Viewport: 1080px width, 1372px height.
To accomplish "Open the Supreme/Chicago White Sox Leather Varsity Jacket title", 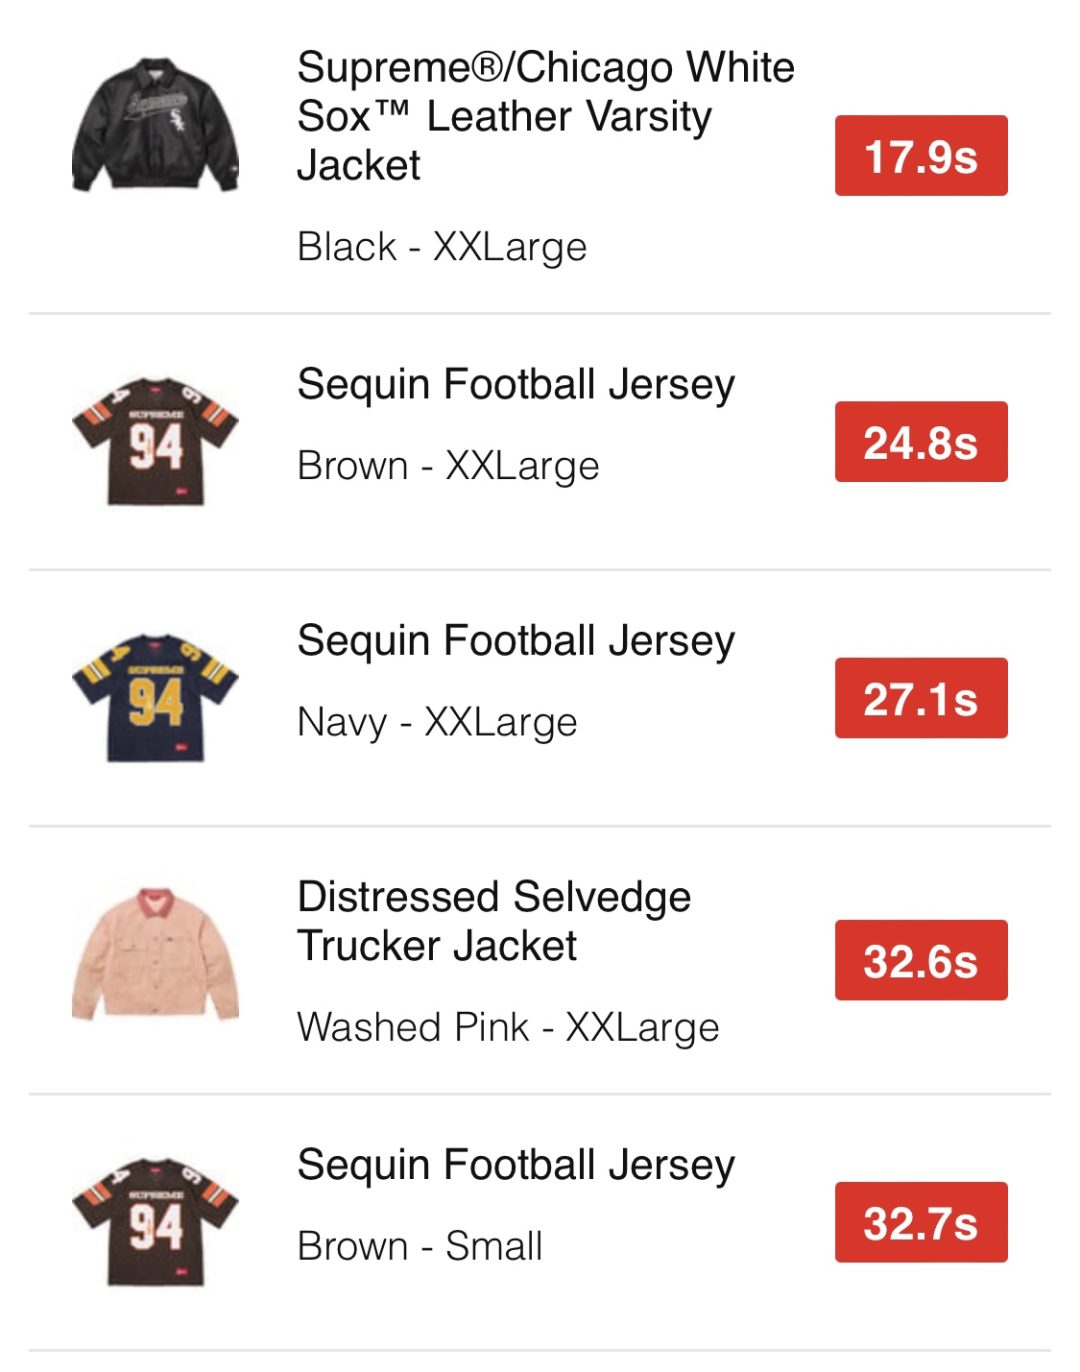I will 545,116.
